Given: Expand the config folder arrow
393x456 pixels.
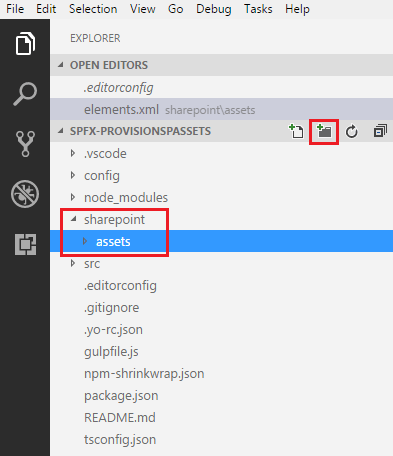Looking at the screenshot, I should point(73,175).
